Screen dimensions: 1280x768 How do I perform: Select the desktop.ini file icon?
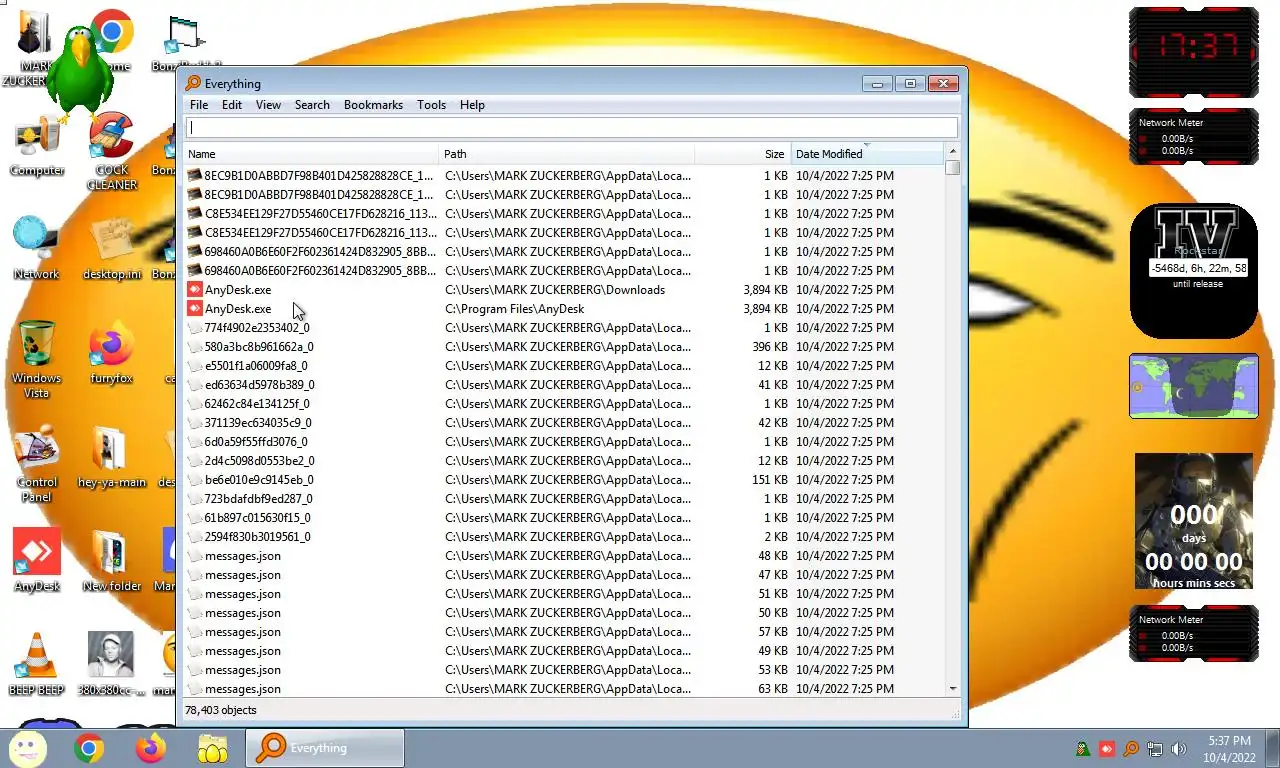(x=112, y=248)
